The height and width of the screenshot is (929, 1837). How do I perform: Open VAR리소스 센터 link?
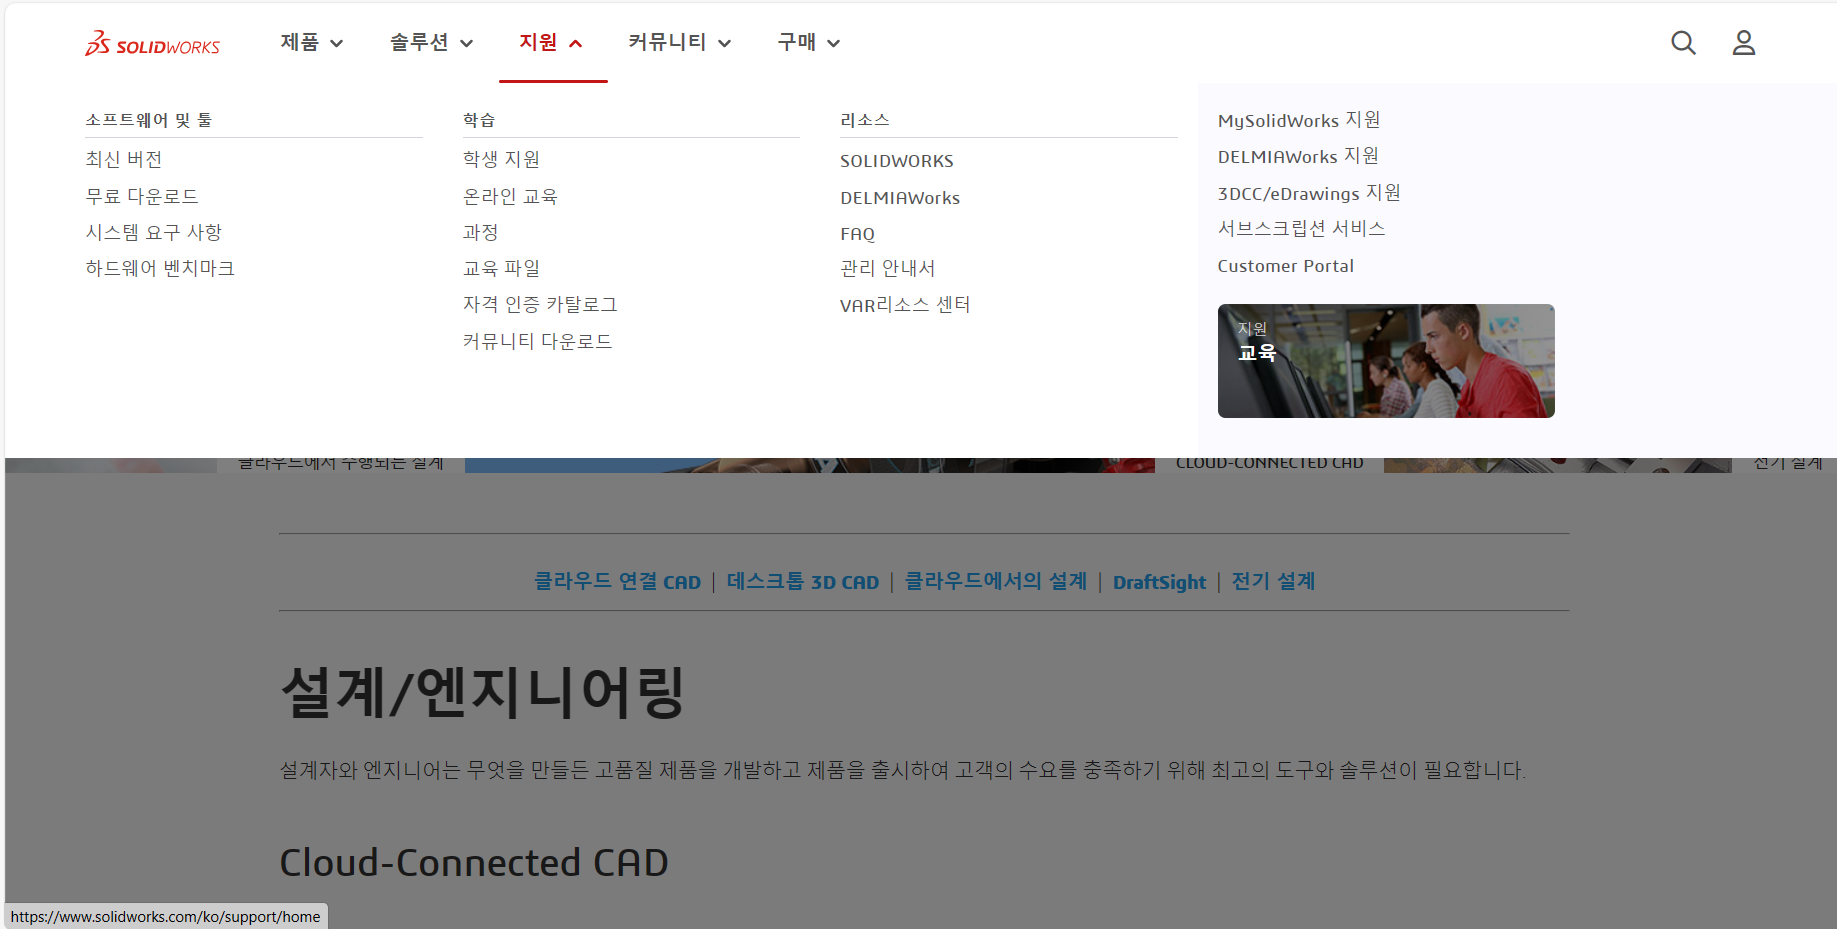(905, 304)
